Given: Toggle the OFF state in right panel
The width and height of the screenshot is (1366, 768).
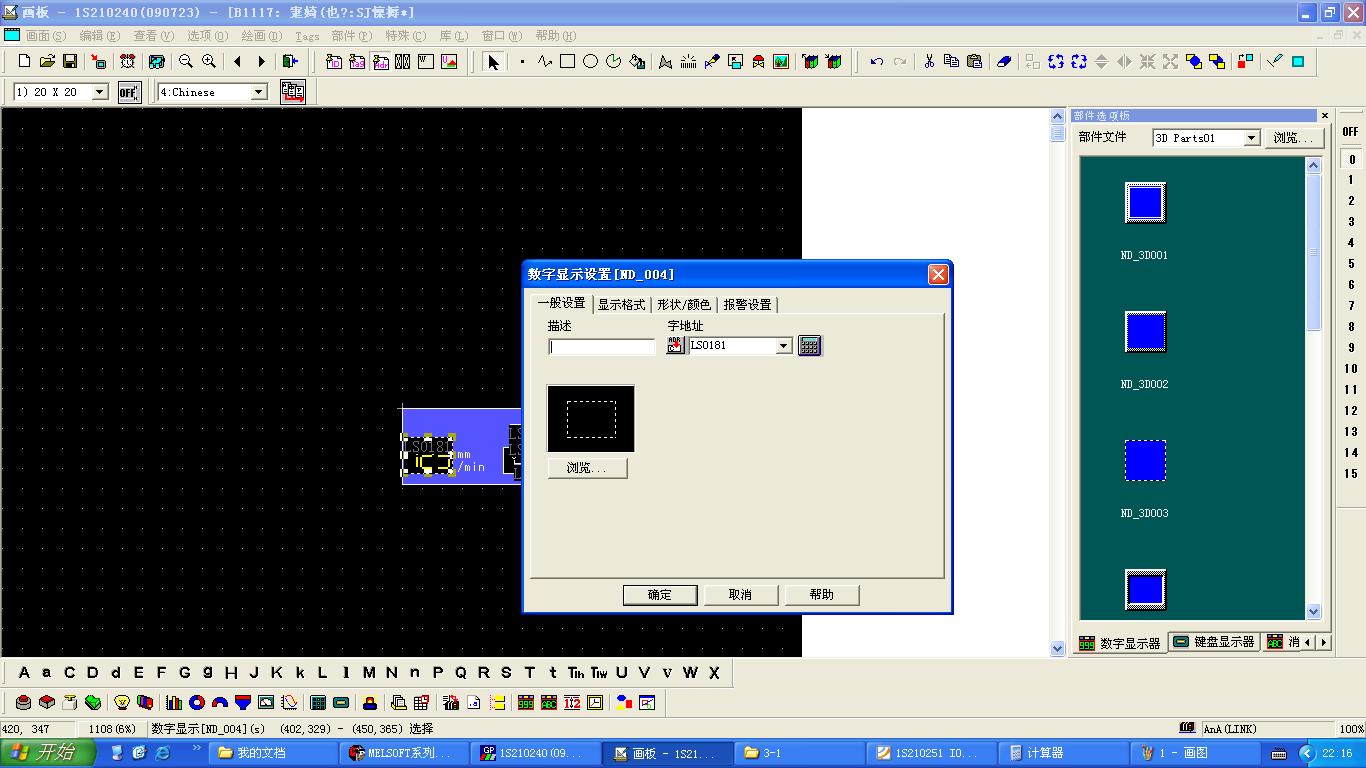Looking at the screenshot, I should click(x=1351, y=132).
